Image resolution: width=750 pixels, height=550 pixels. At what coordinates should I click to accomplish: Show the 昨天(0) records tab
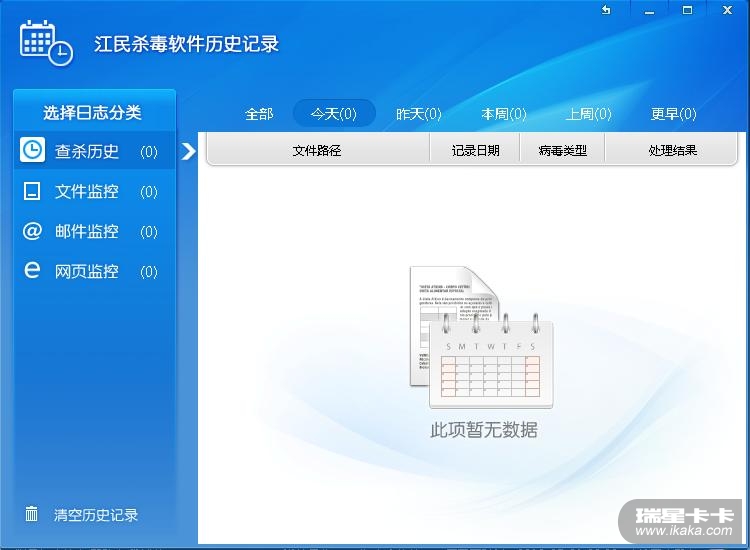pyautogui.click(x=419, y=114)
